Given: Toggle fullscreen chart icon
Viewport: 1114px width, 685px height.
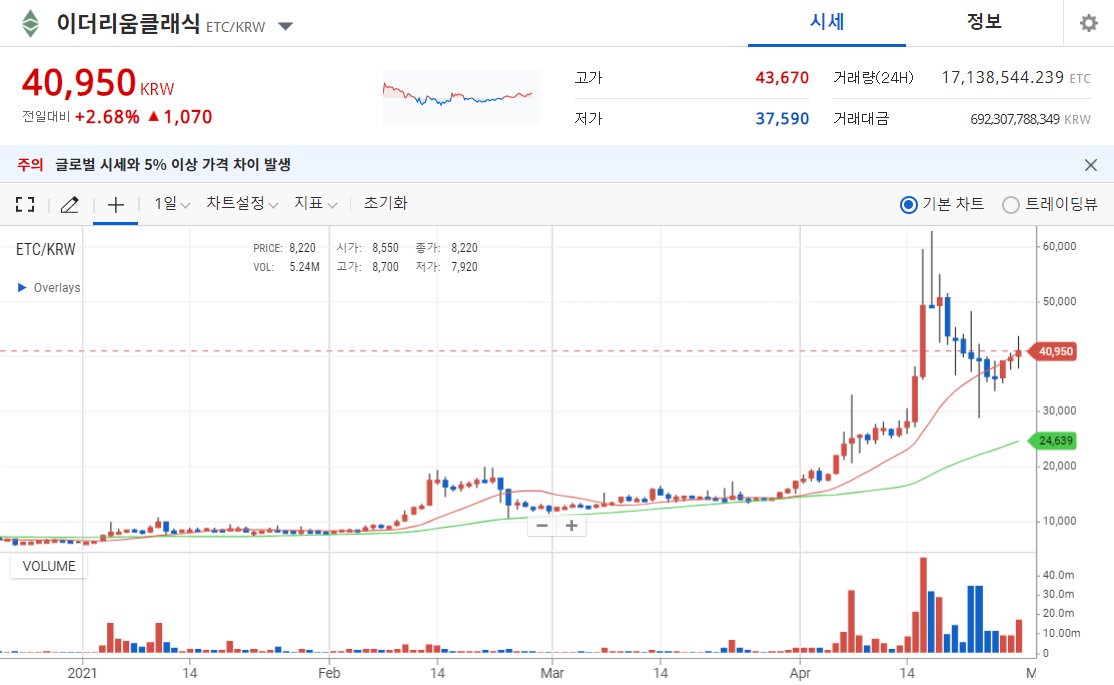Looking at the screenshot, I should (x=25, y=205).
